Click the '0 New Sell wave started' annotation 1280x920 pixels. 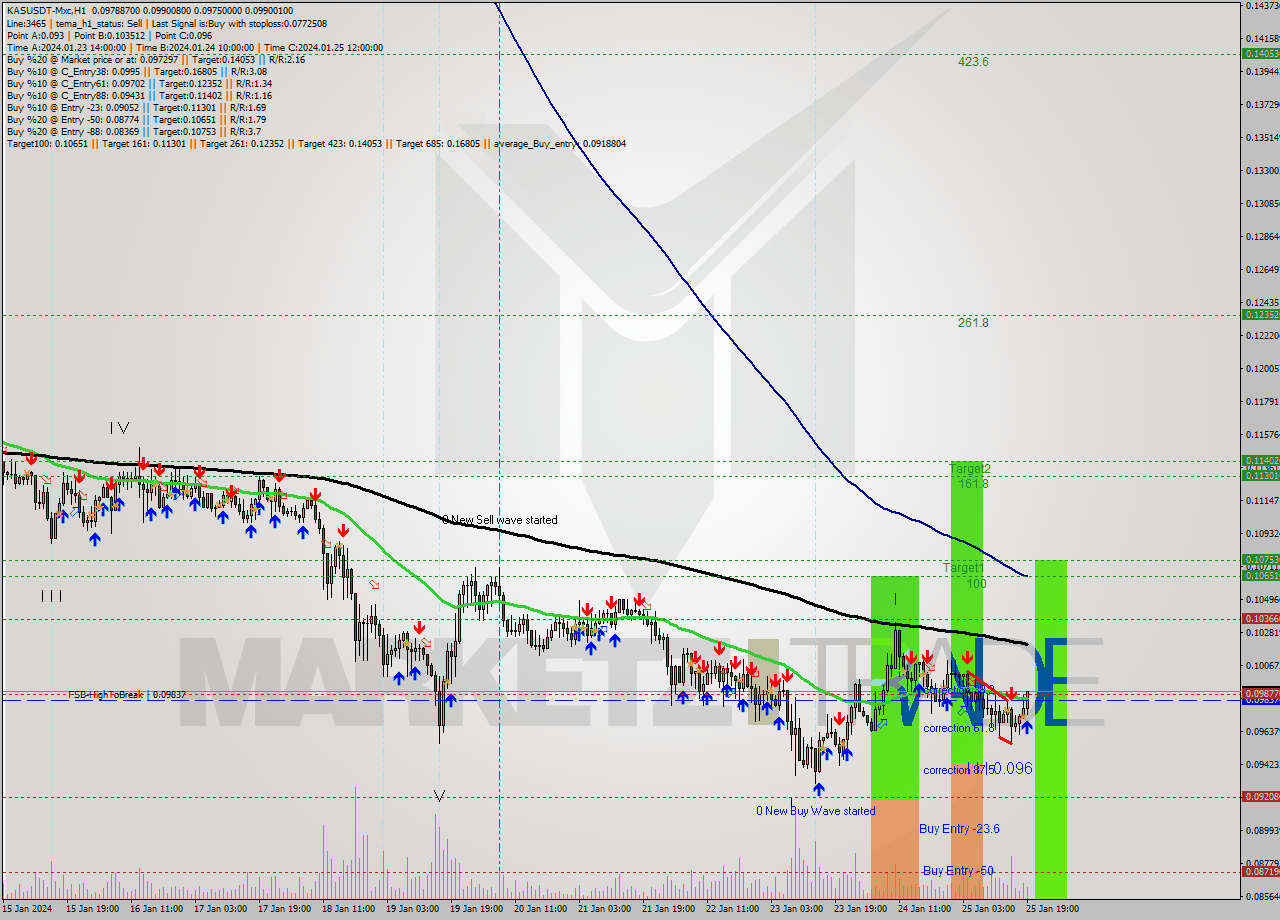point(500,520)
